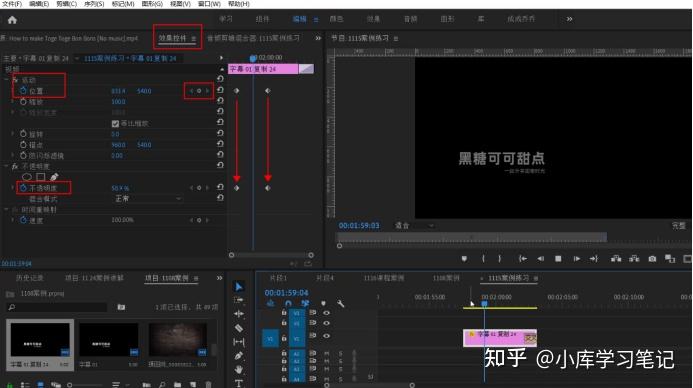Collapse the 运动 motion effect group
This screenshot has height=388, width=693.
point(6,80)
